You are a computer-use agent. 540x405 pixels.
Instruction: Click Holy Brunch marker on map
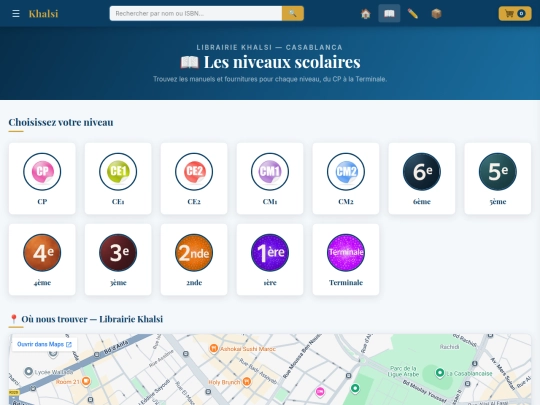tap(247, 382)
